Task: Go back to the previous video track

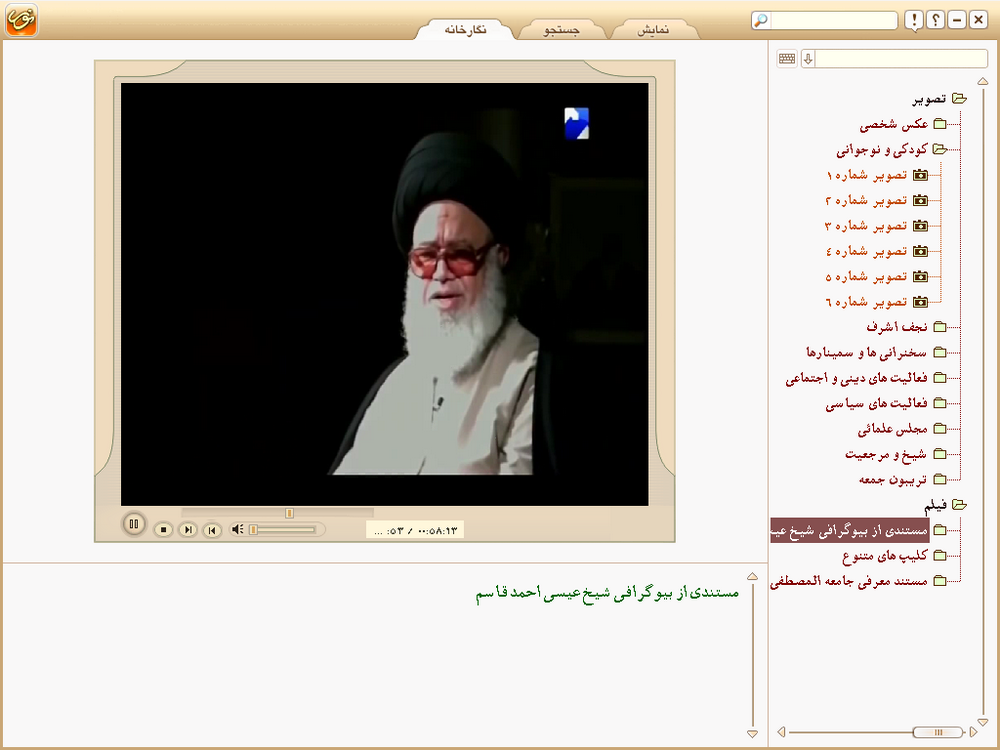Action: [x=212, y=529]
